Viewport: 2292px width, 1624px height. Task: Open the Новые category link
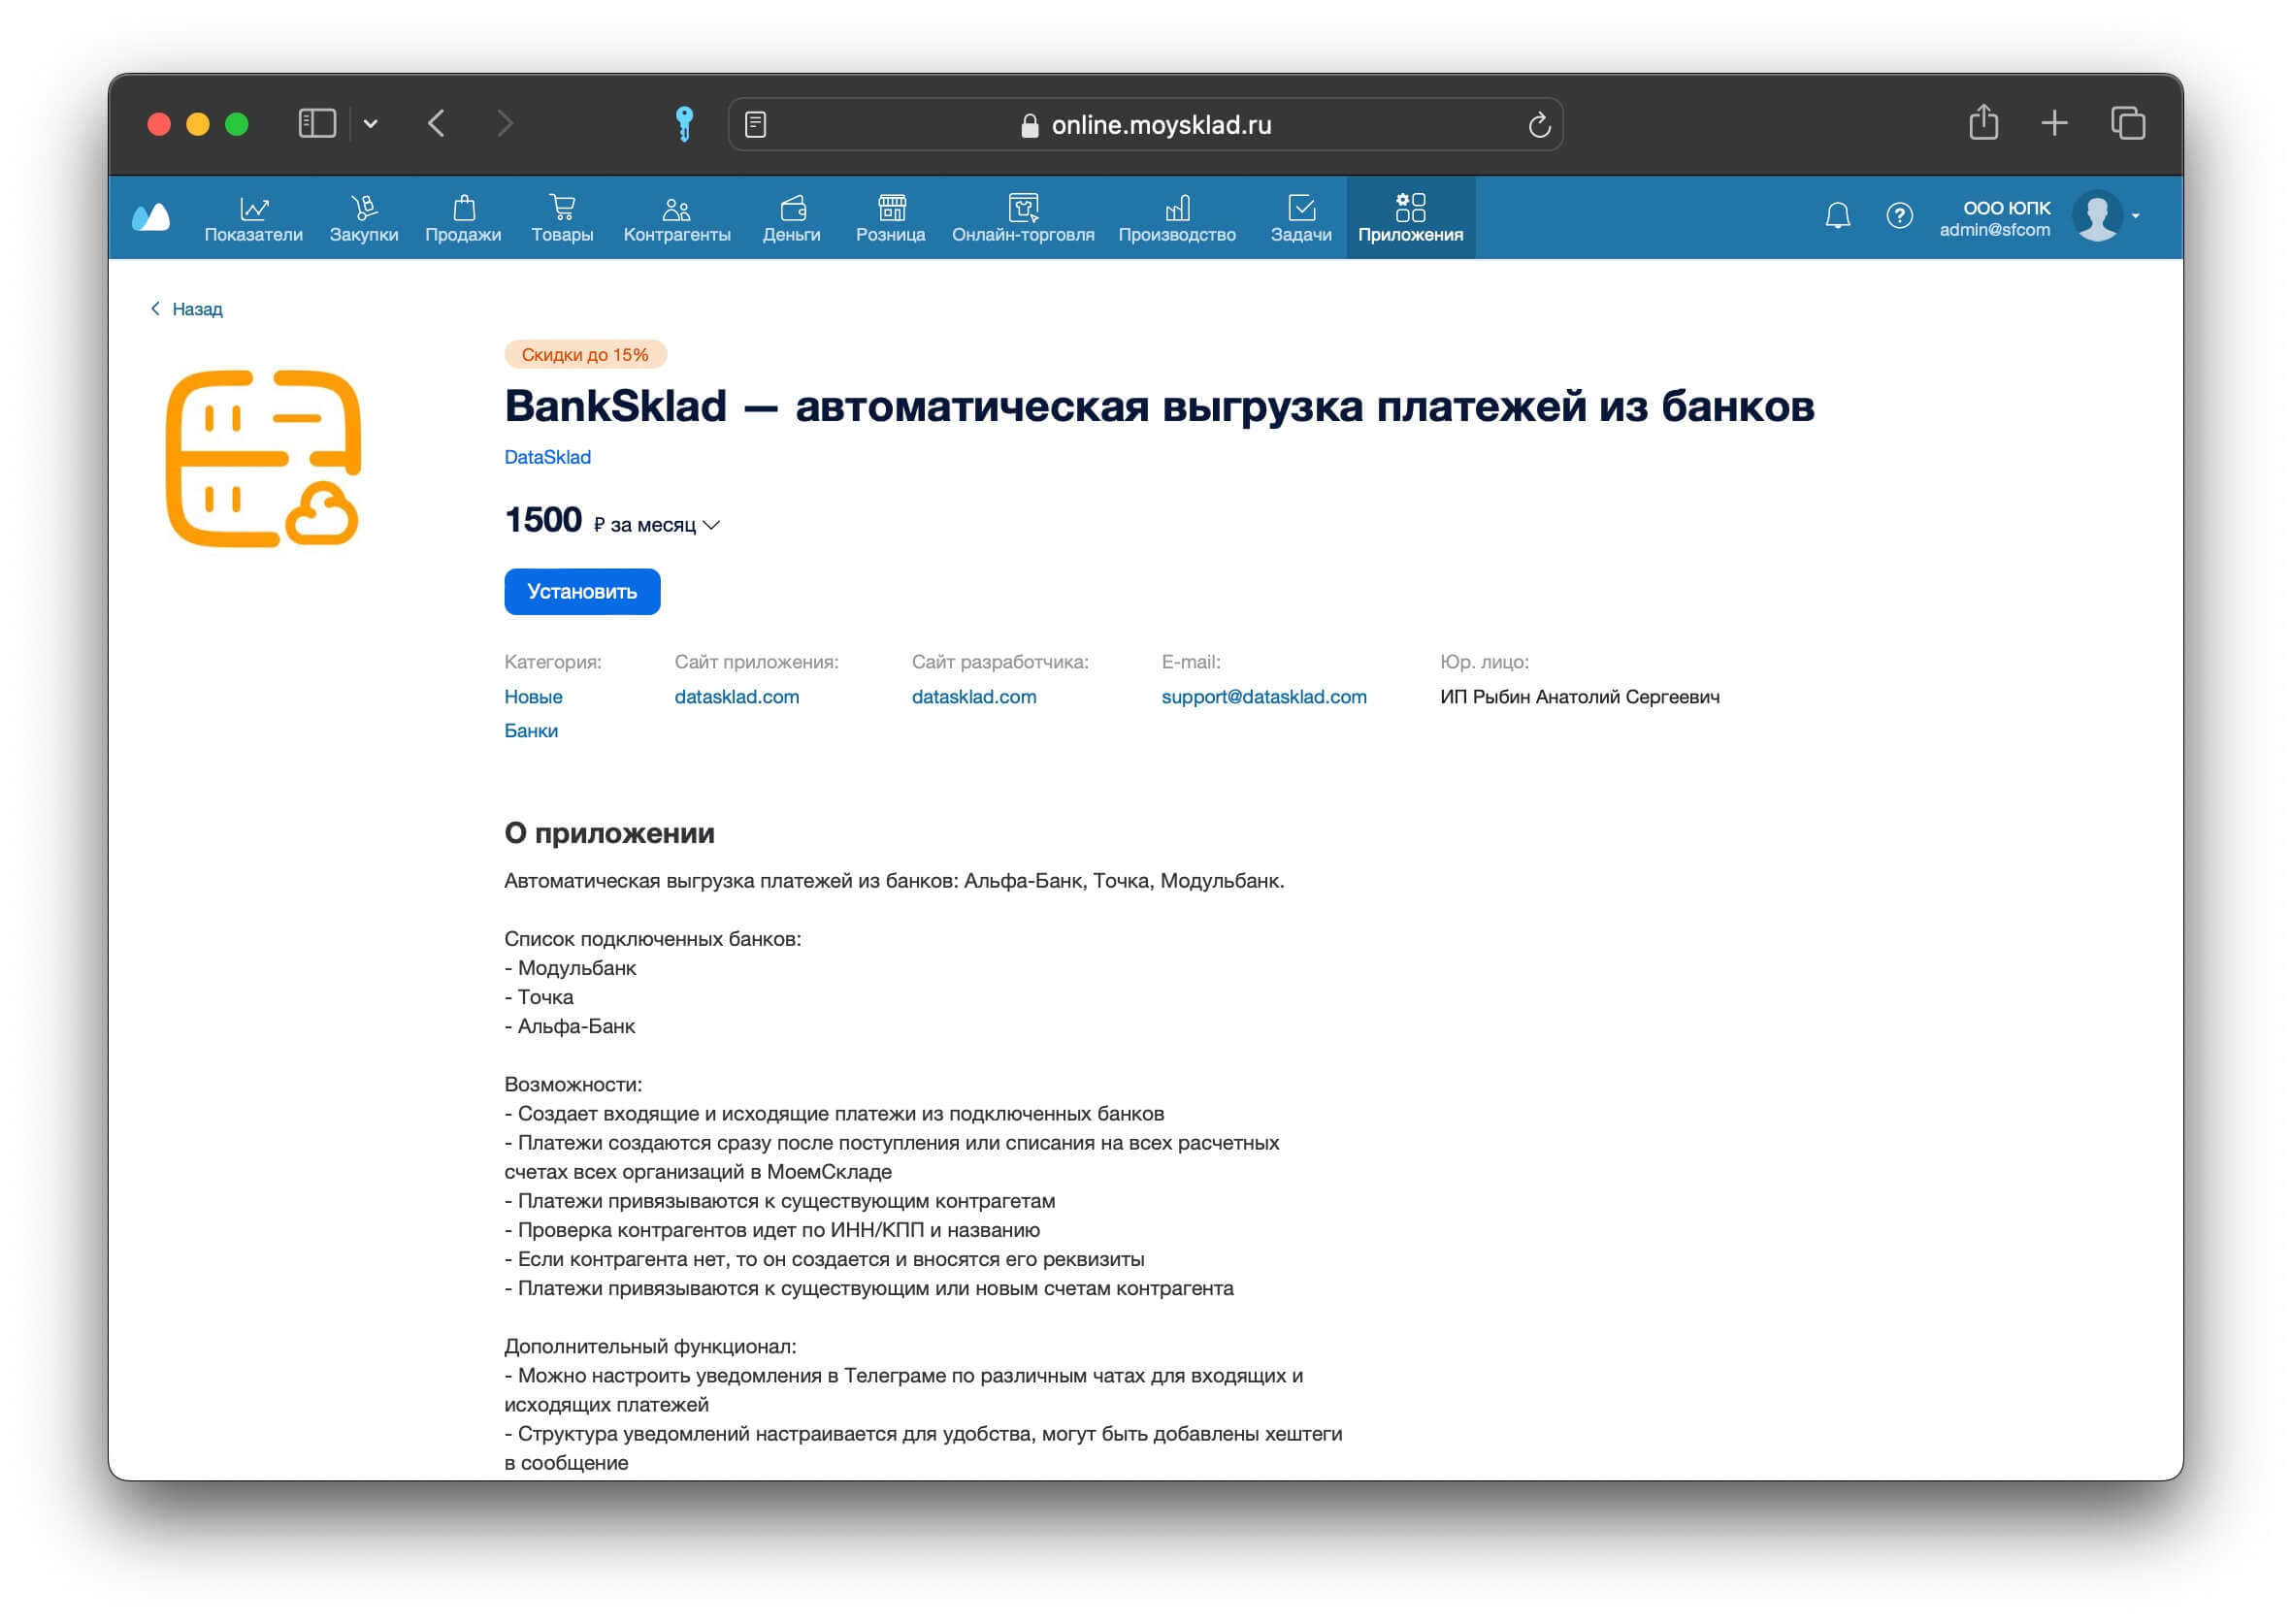pos(533,696)
